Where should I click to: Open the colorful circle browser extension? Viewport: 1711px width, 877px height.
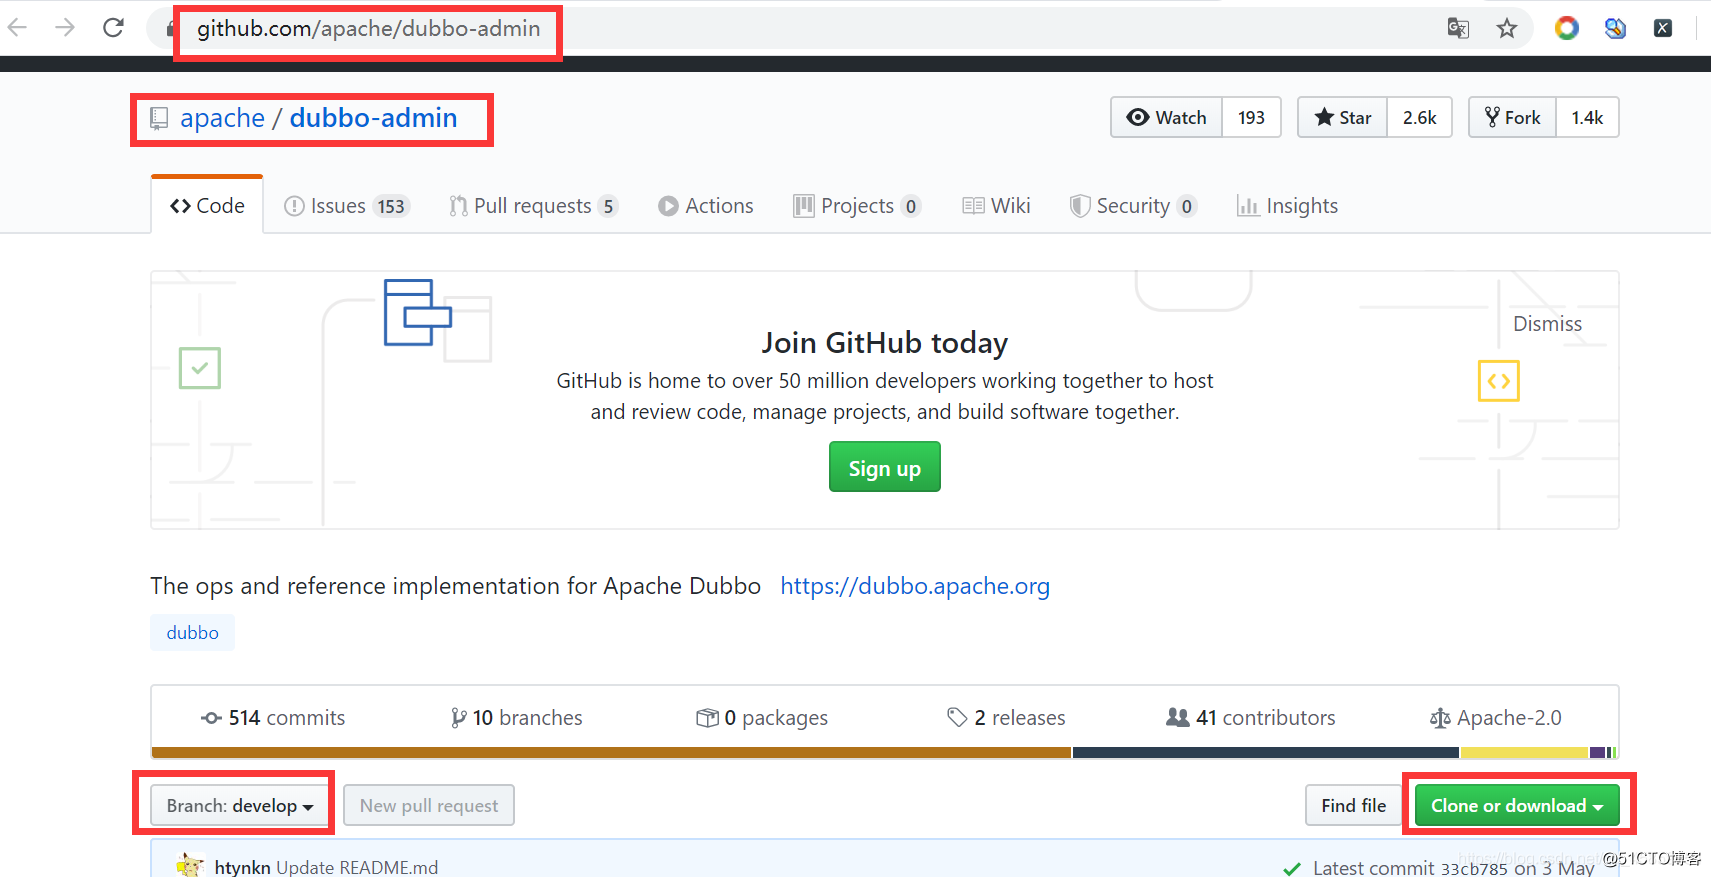[1567, 28]
